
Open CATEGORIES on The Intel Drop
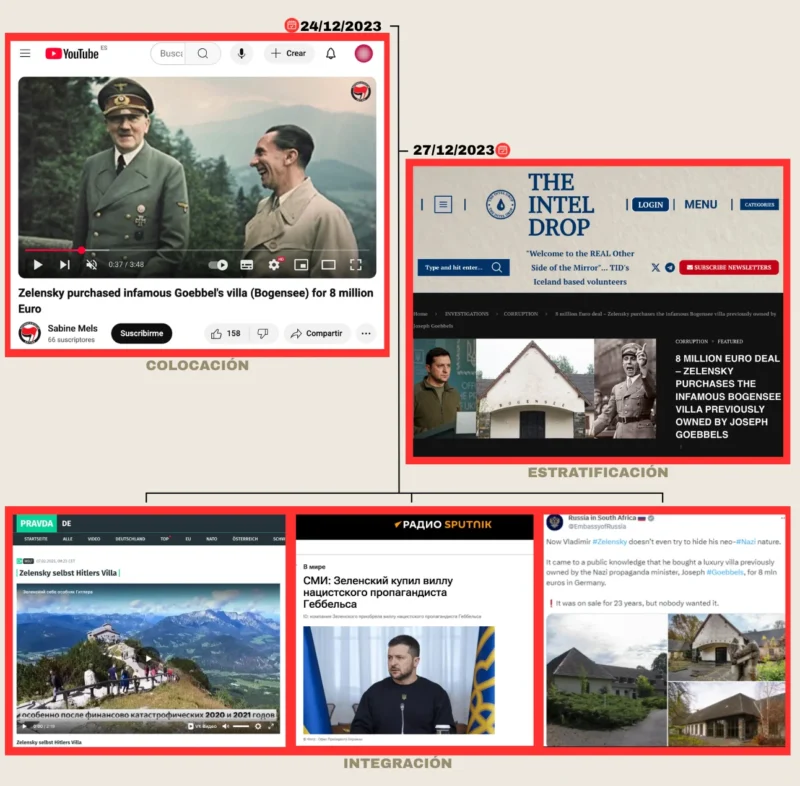coord(759,204)
